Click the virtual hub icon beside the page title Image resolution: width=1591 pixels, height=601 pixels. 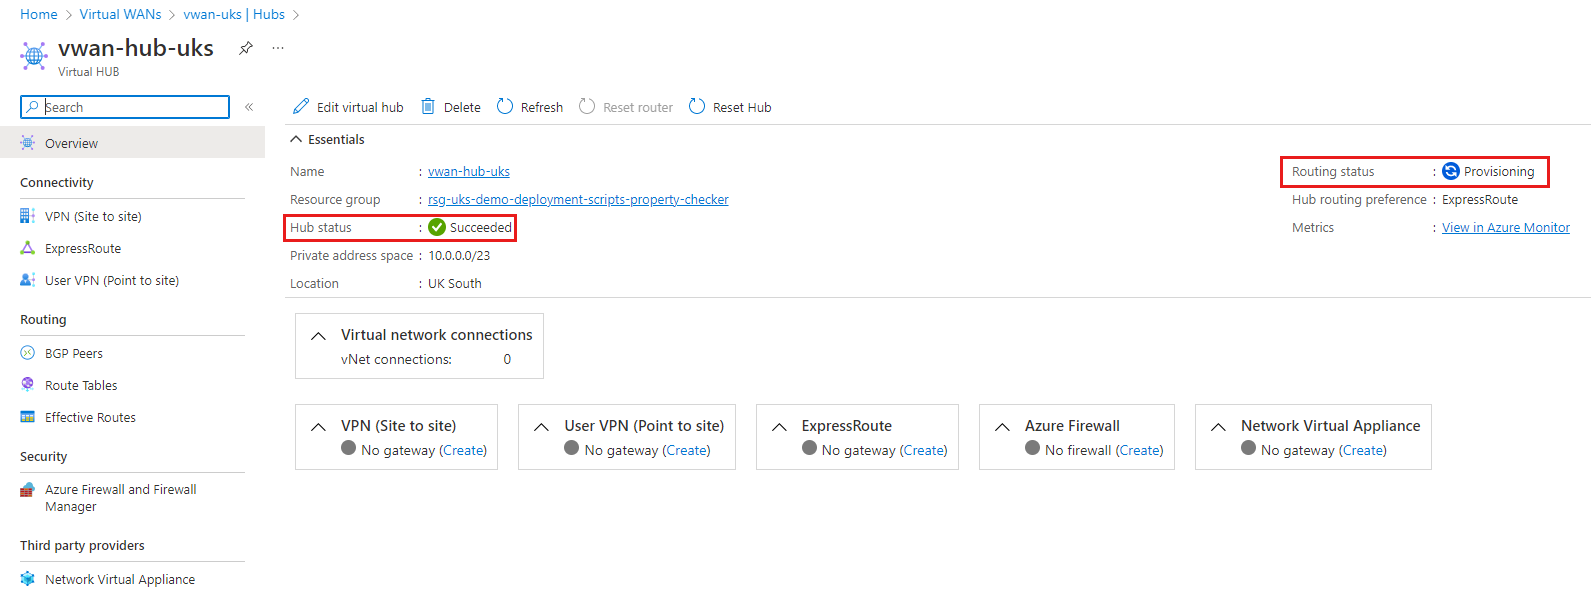(x=34, y=55)
